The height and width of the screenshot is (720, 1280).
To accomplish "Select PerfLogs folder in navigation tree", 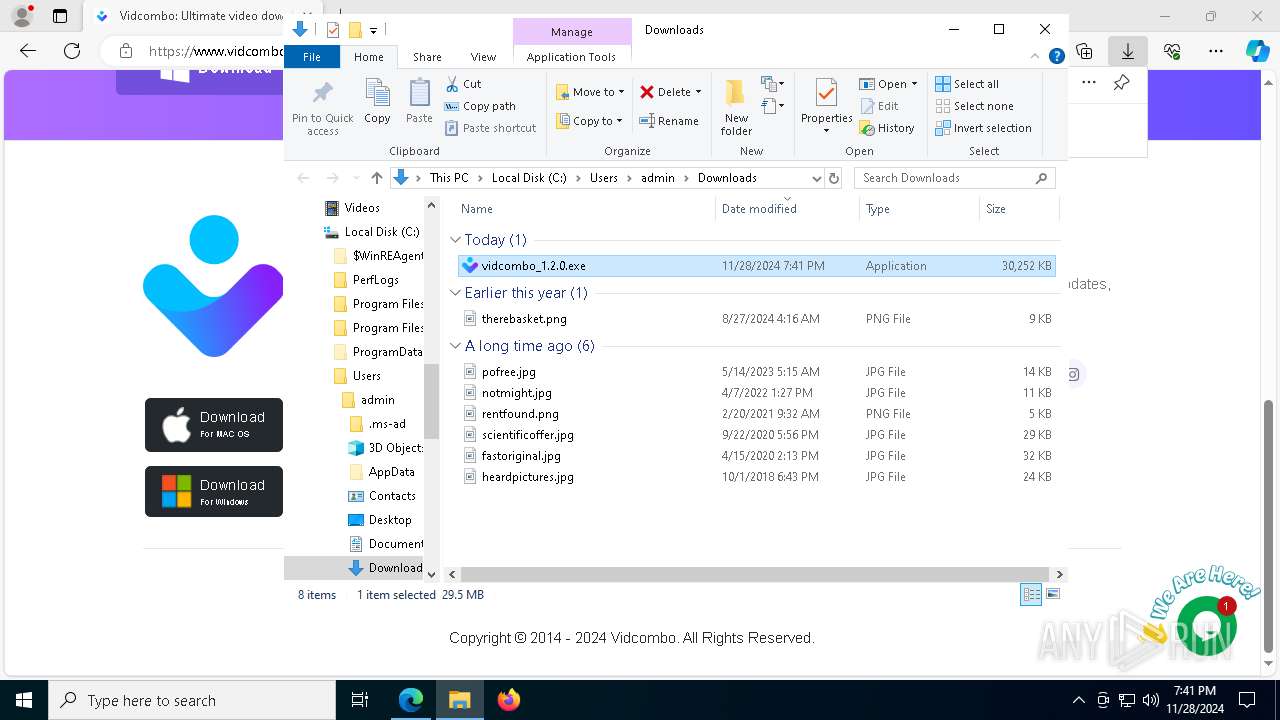I will [375, 280].
